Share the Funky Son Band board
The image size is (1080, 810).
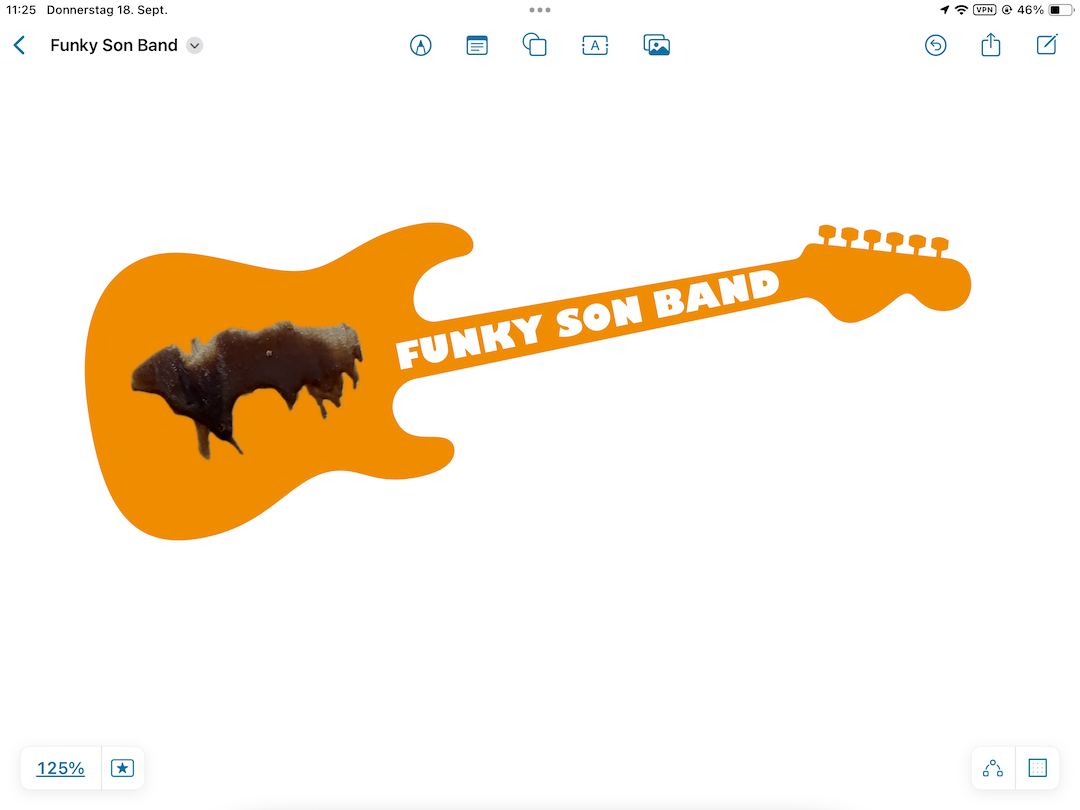click(x=990, y=45)
